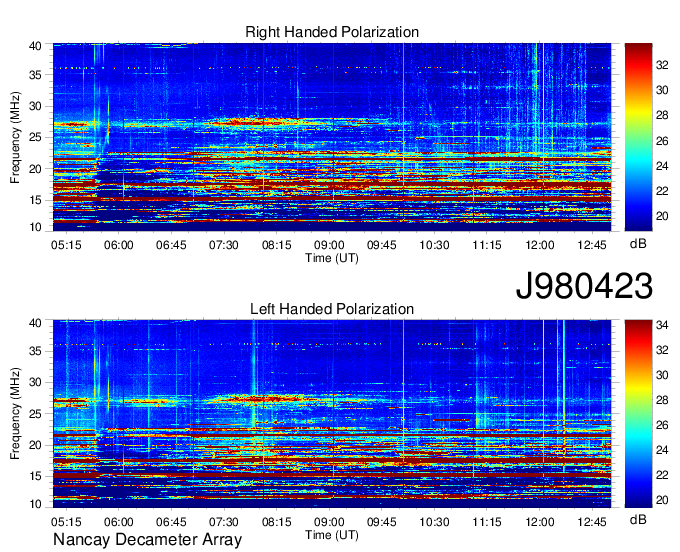Click 10:30 tick of Right Handed plot

pos(434,245)
